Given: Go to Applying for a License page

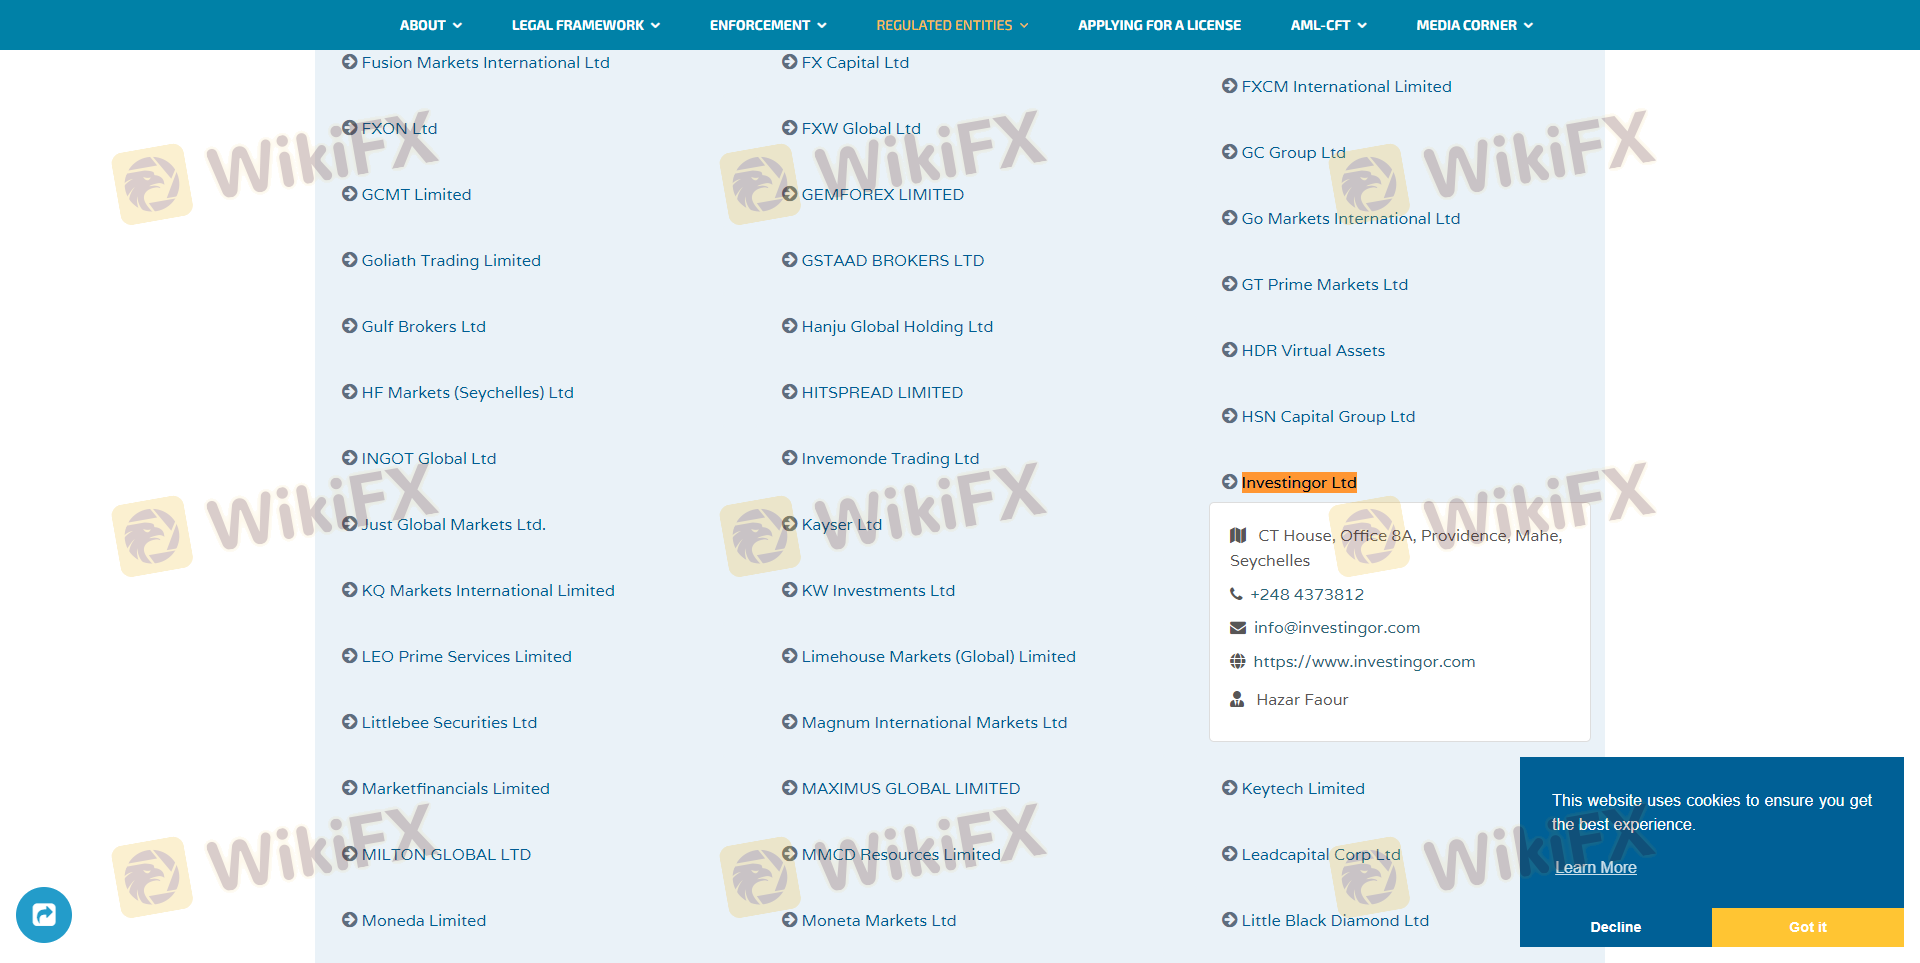Looking at the screenshot, I should [x=1159, y=25].
